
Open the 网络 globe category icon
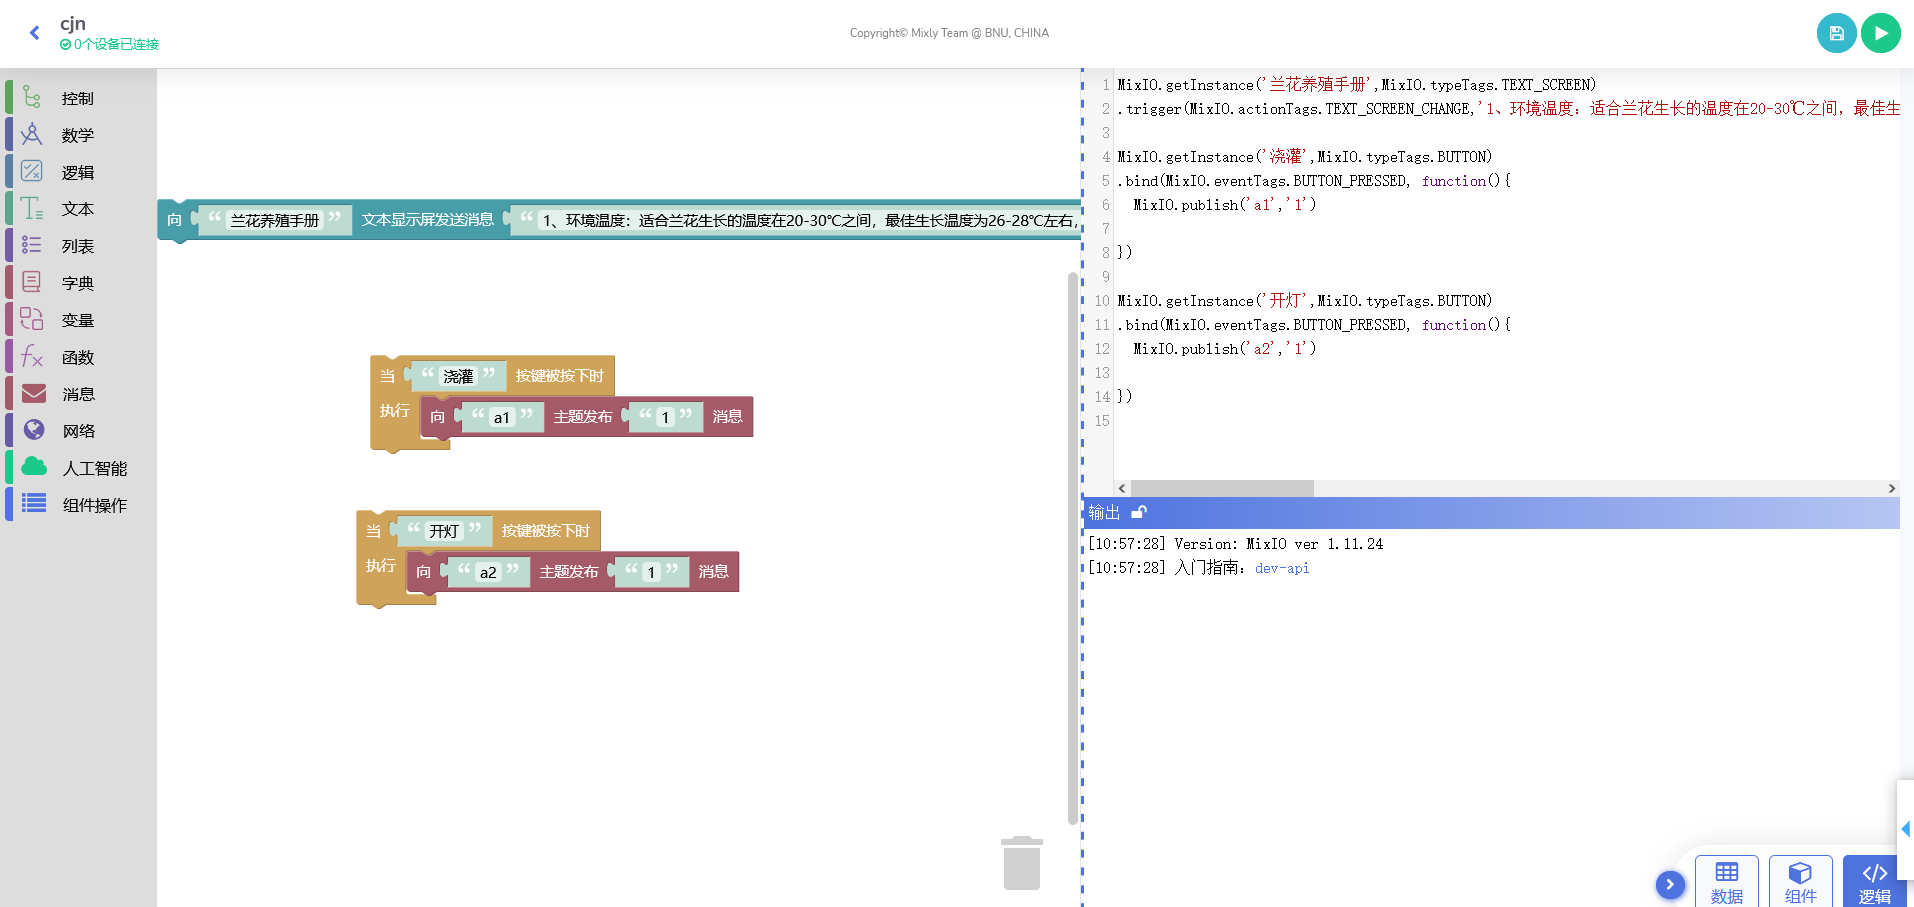[x=34, y=430]
